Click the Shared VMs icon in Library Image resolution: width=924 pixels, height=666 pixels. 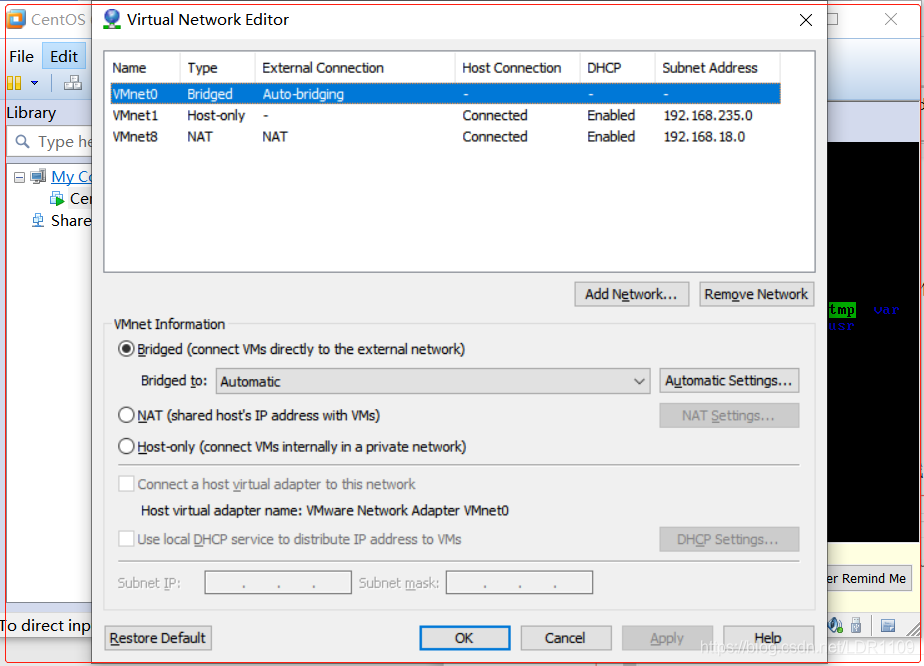coord(38,220)
